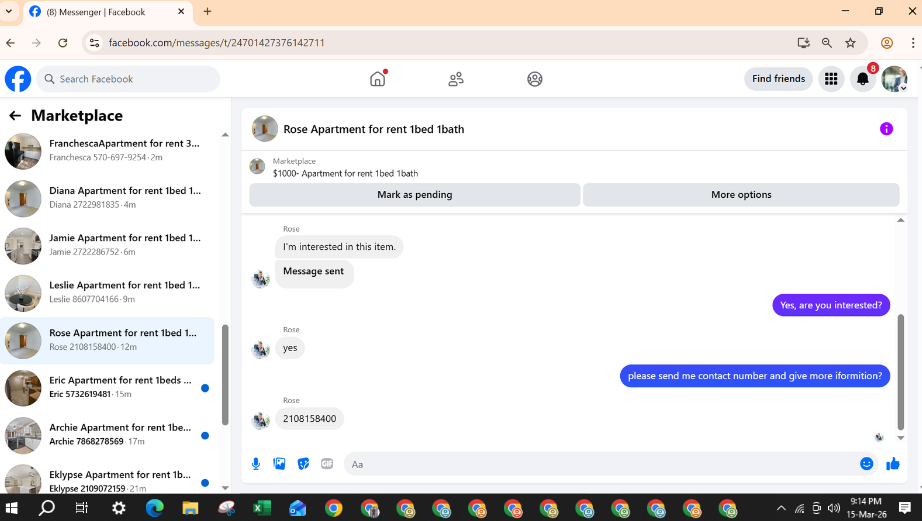The height and width of the screenshot is (521, 922).
Task: Click message thread scroll down arrow
Action: tap(900, 437)
